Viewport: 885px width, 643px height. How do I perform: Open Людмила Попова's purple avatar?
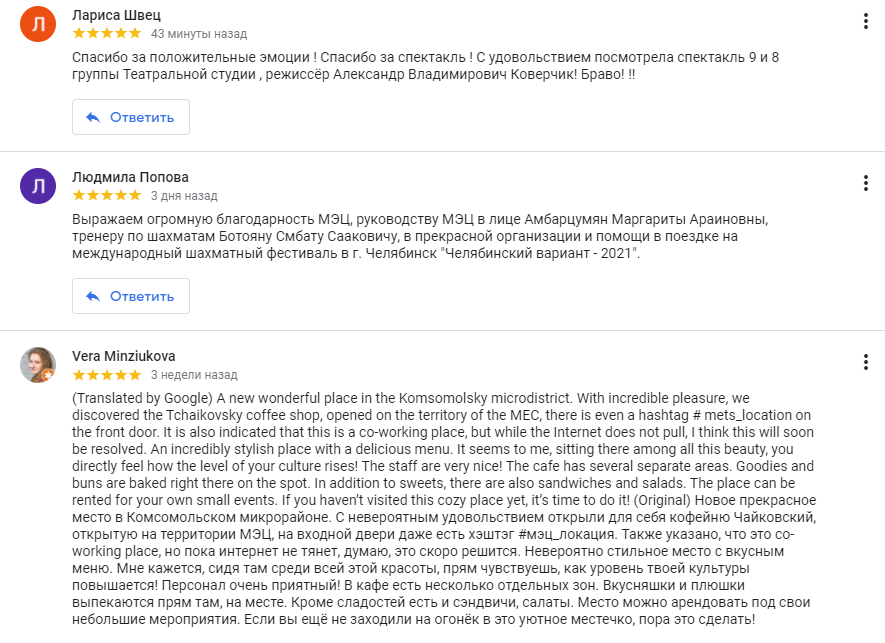click(x=38, y=186)
